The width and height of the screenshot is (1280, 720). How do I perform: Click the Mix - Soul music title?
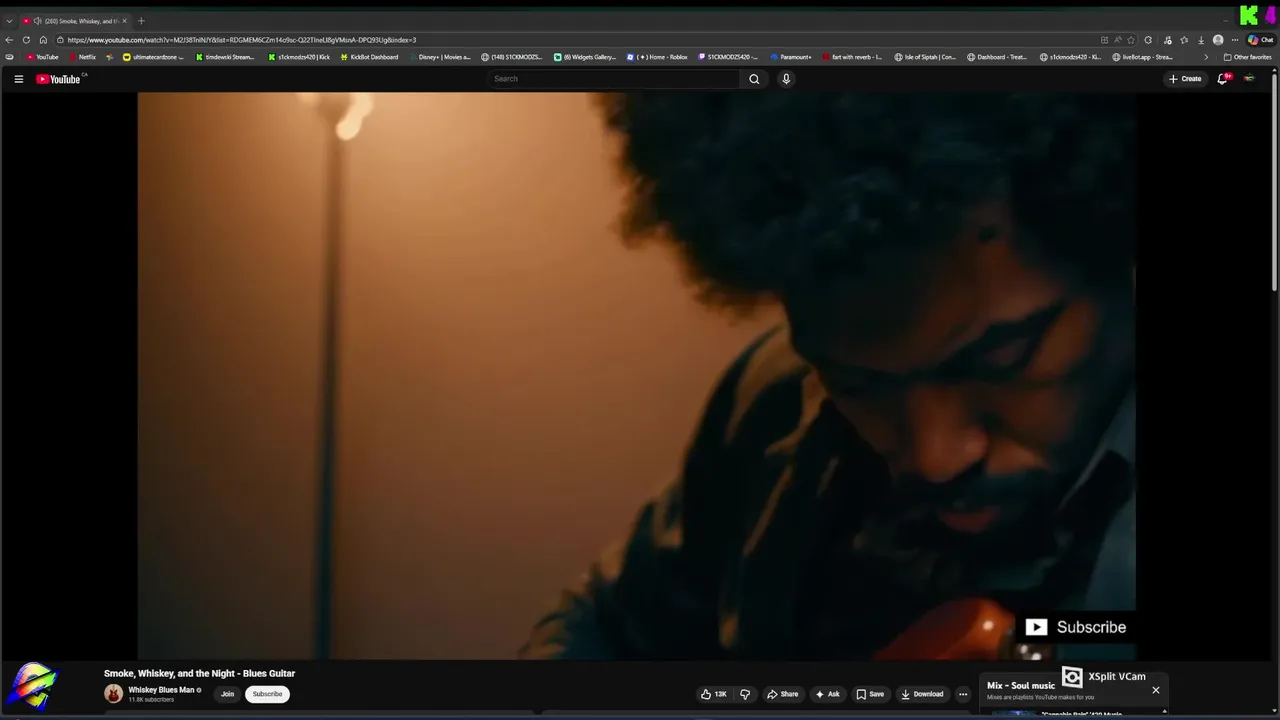[1021, 686]
